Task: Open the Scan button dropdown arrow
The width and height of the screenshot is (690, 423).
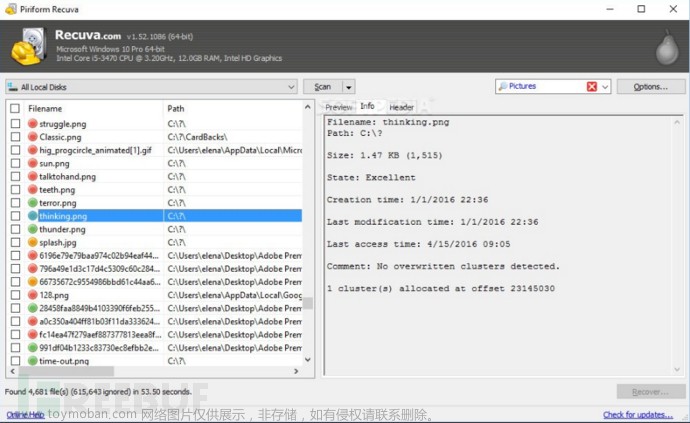Action: point(349,87)
